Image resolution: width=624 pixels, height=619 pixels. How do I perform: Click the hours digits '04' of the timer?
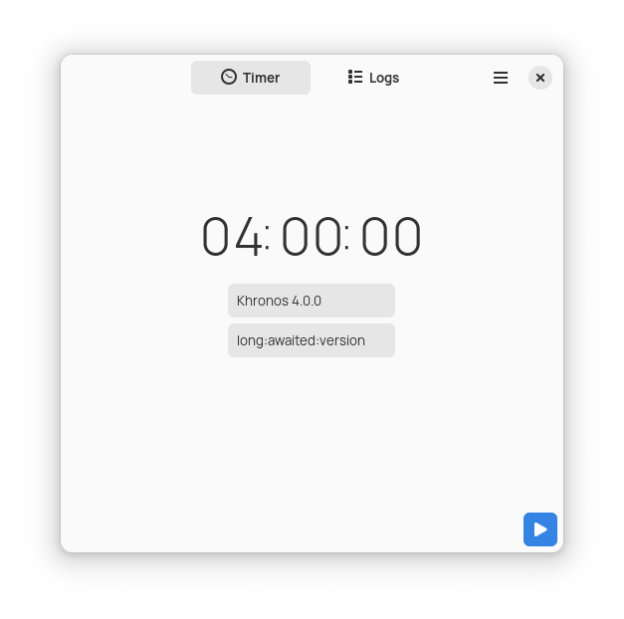tap(232, 236)
